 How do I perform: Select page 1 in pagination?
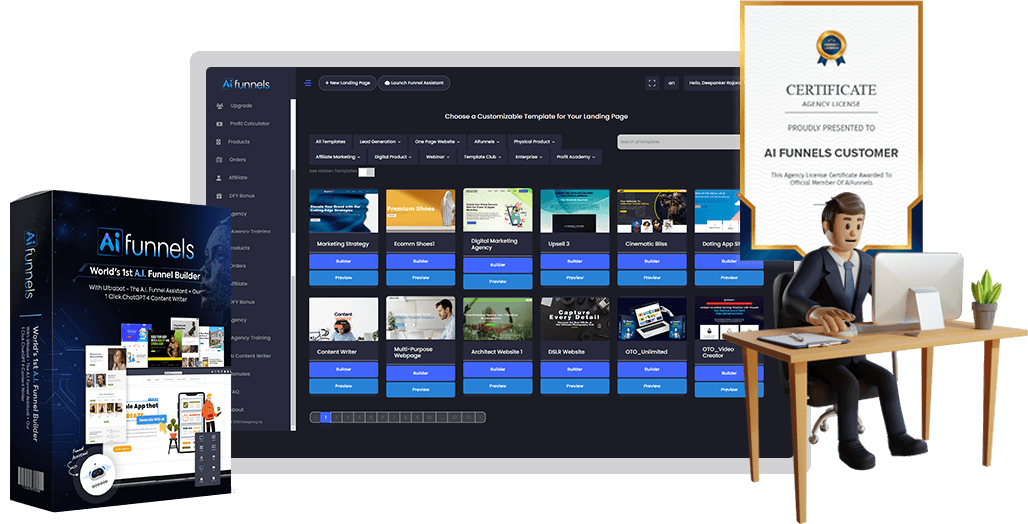pos(325,417)
